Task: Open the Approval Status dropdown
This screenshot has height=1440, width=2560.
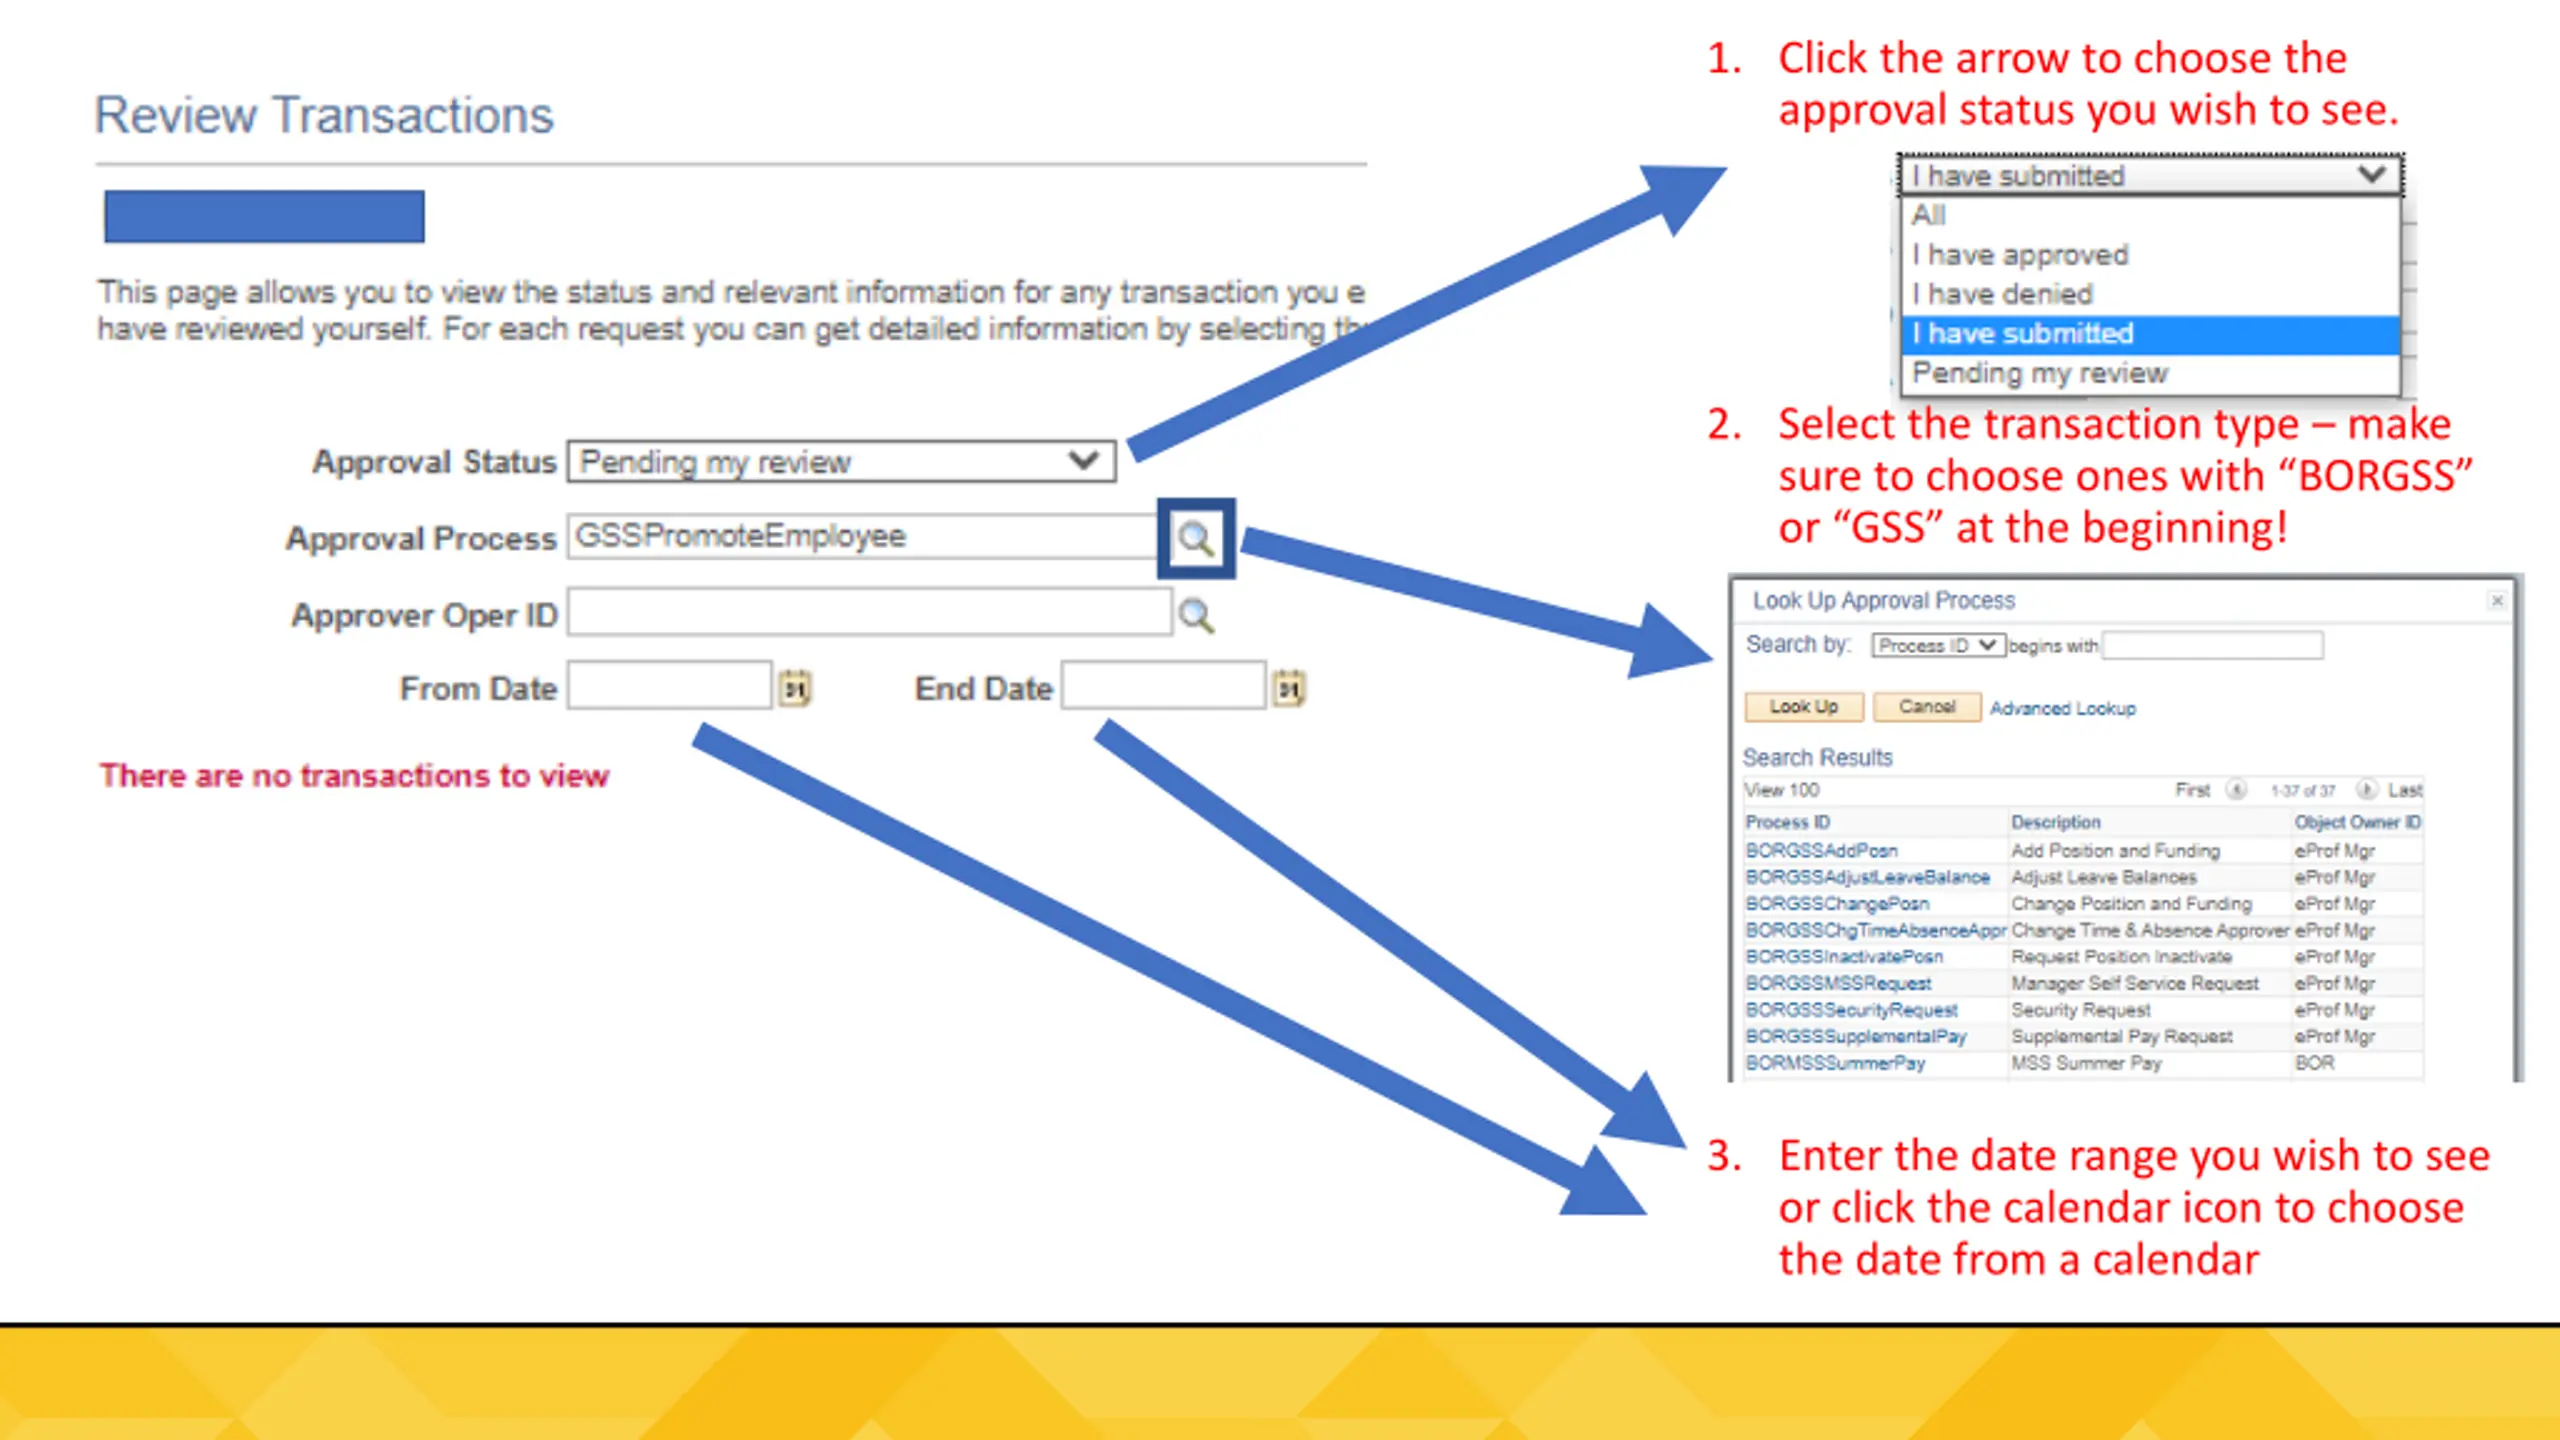Action: tap(841, 461)
